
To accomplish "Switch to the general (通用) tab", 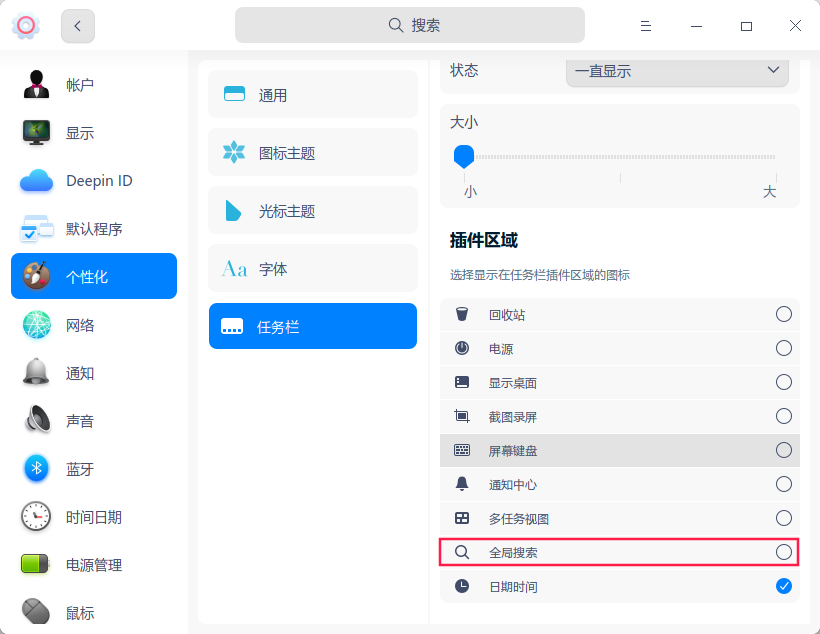I will [x=313, y=95].
